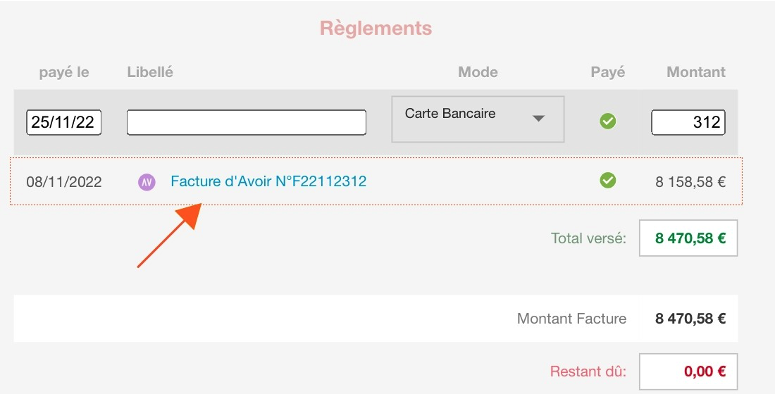Toggle the green paid checkmark for Carte Bancaire payment
The height and width of the screenshot is (395, 777).
[x=608, y=121]
